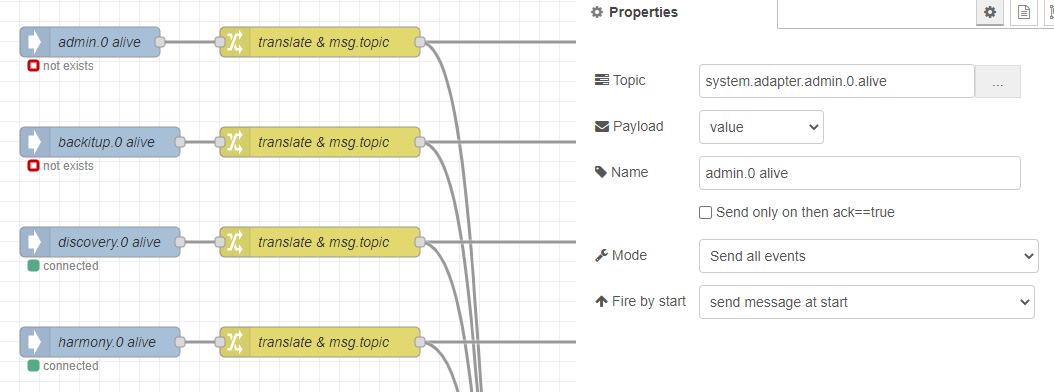Enable Send only on ack==true checkbox

(705, 212)
